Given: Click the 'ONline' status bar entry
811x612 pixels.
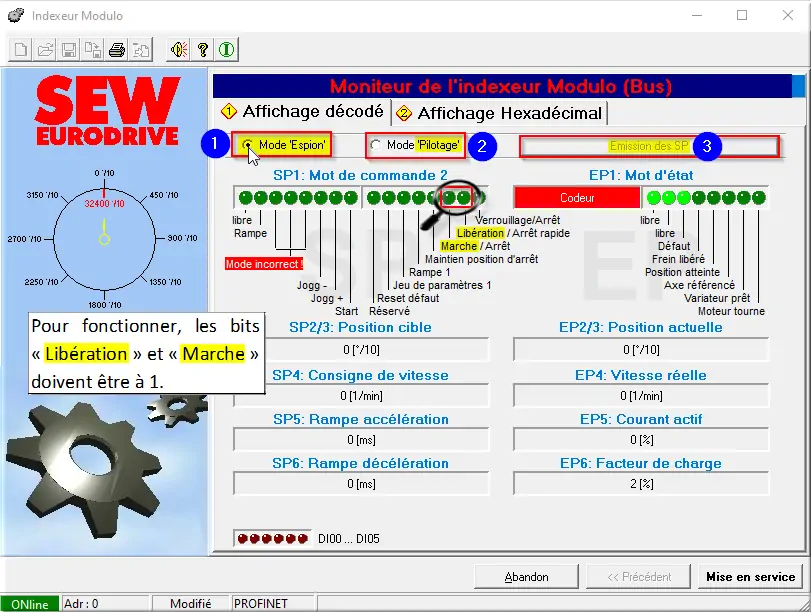Looking at the screenshot, I should pyautogui.click(x=29, y=604).
